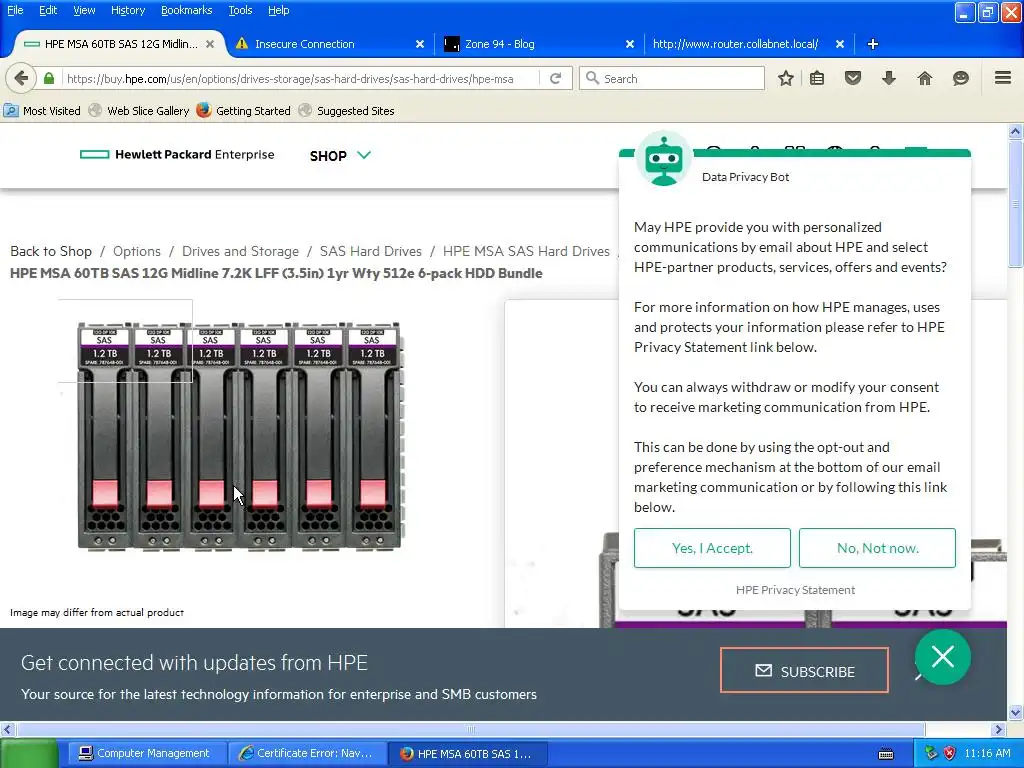Save page to Pocket icon
The width and height of the screenshot is (1024, 768).
tap(853, 78)
